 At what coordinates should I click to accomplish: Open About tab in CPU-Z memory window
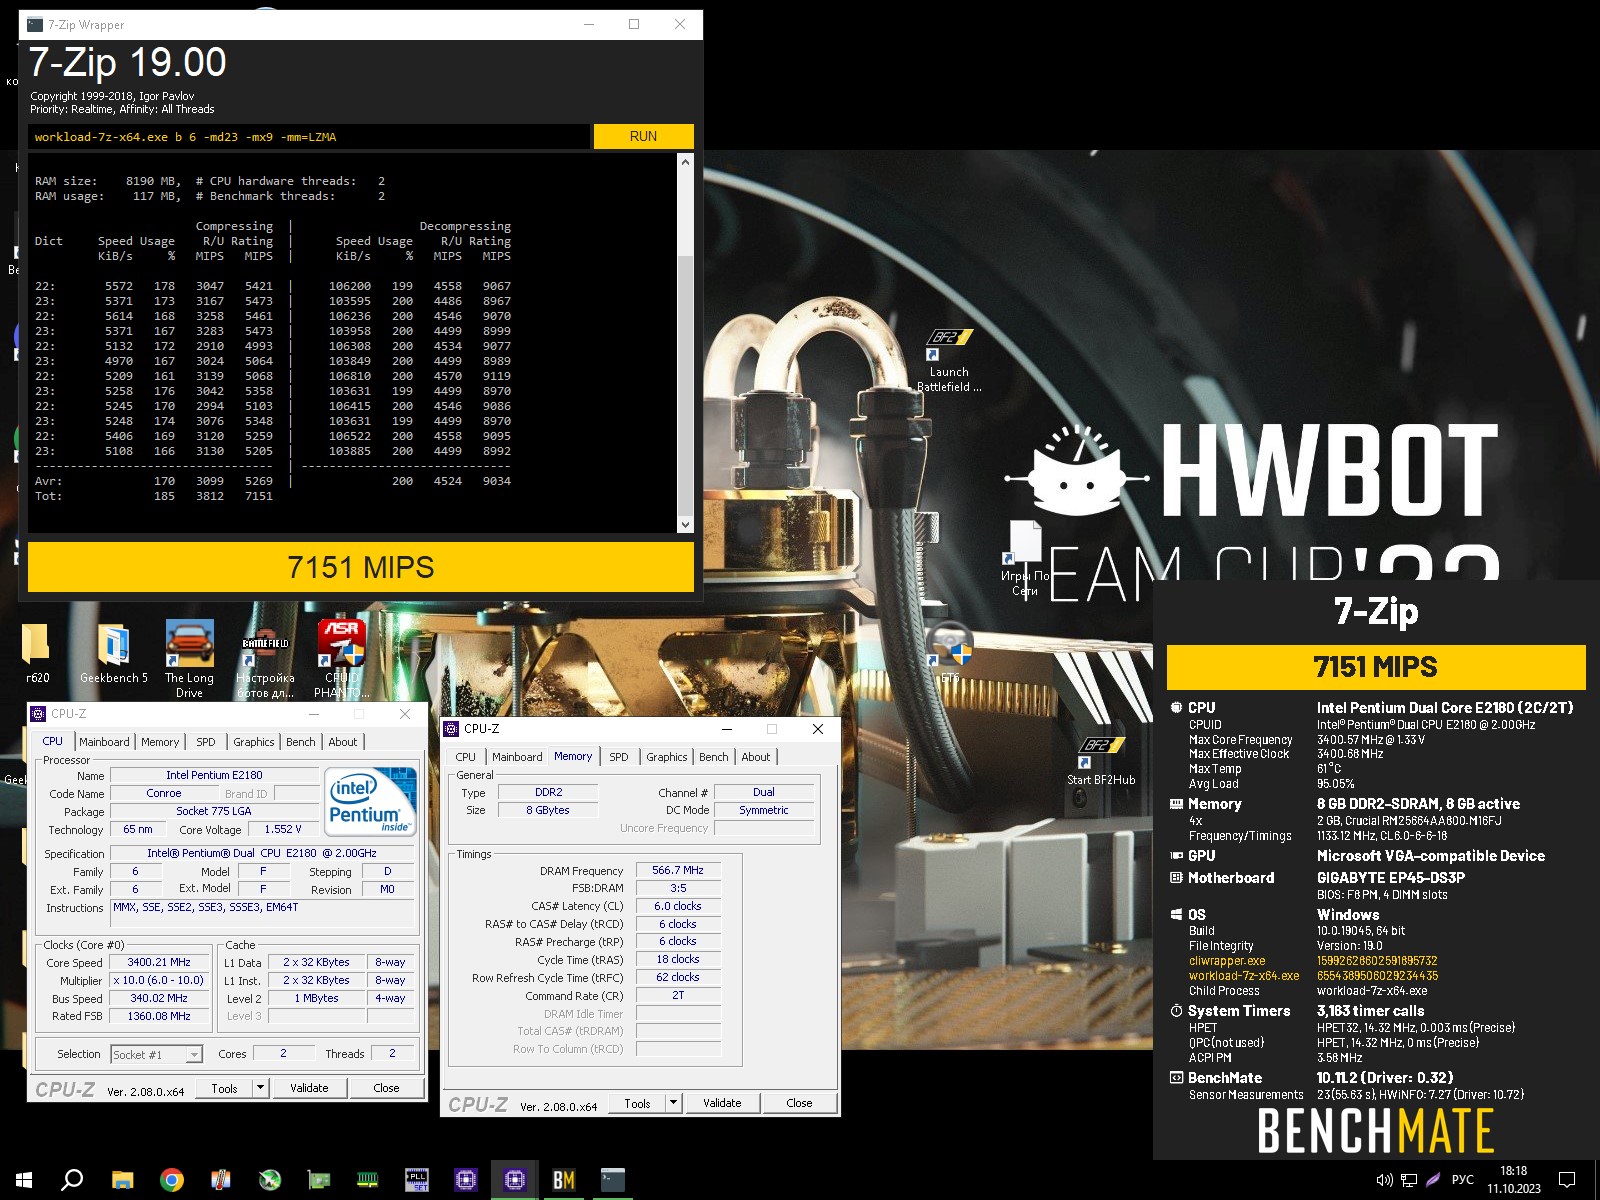click(x=756, y=757)
